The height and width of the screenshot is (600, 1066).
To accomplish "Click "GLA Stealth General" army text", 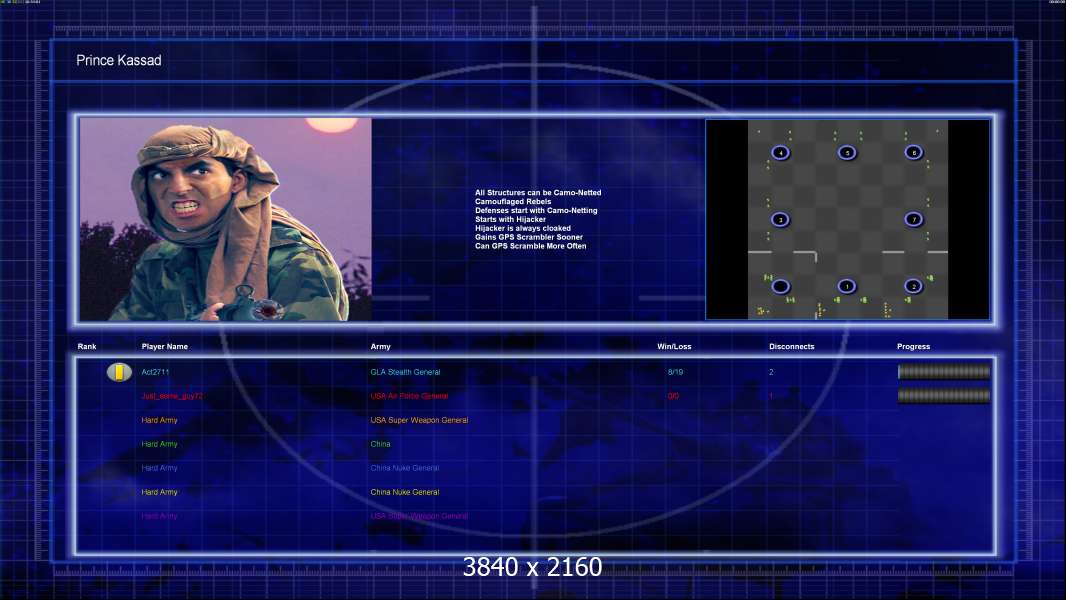I will [x=405, y=372].
